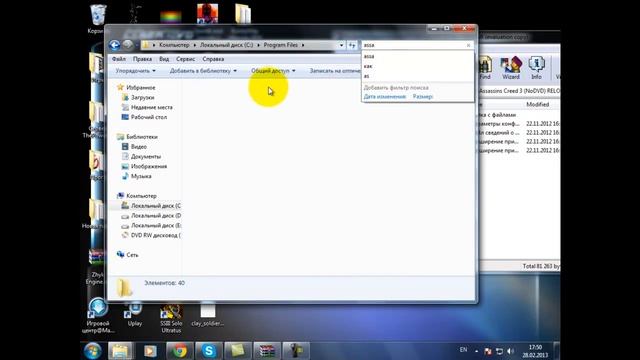The height and width of the screenshot is (360, 640).
Task: Go back with the Explorer back arrow
Action: [x=114, y=45]
